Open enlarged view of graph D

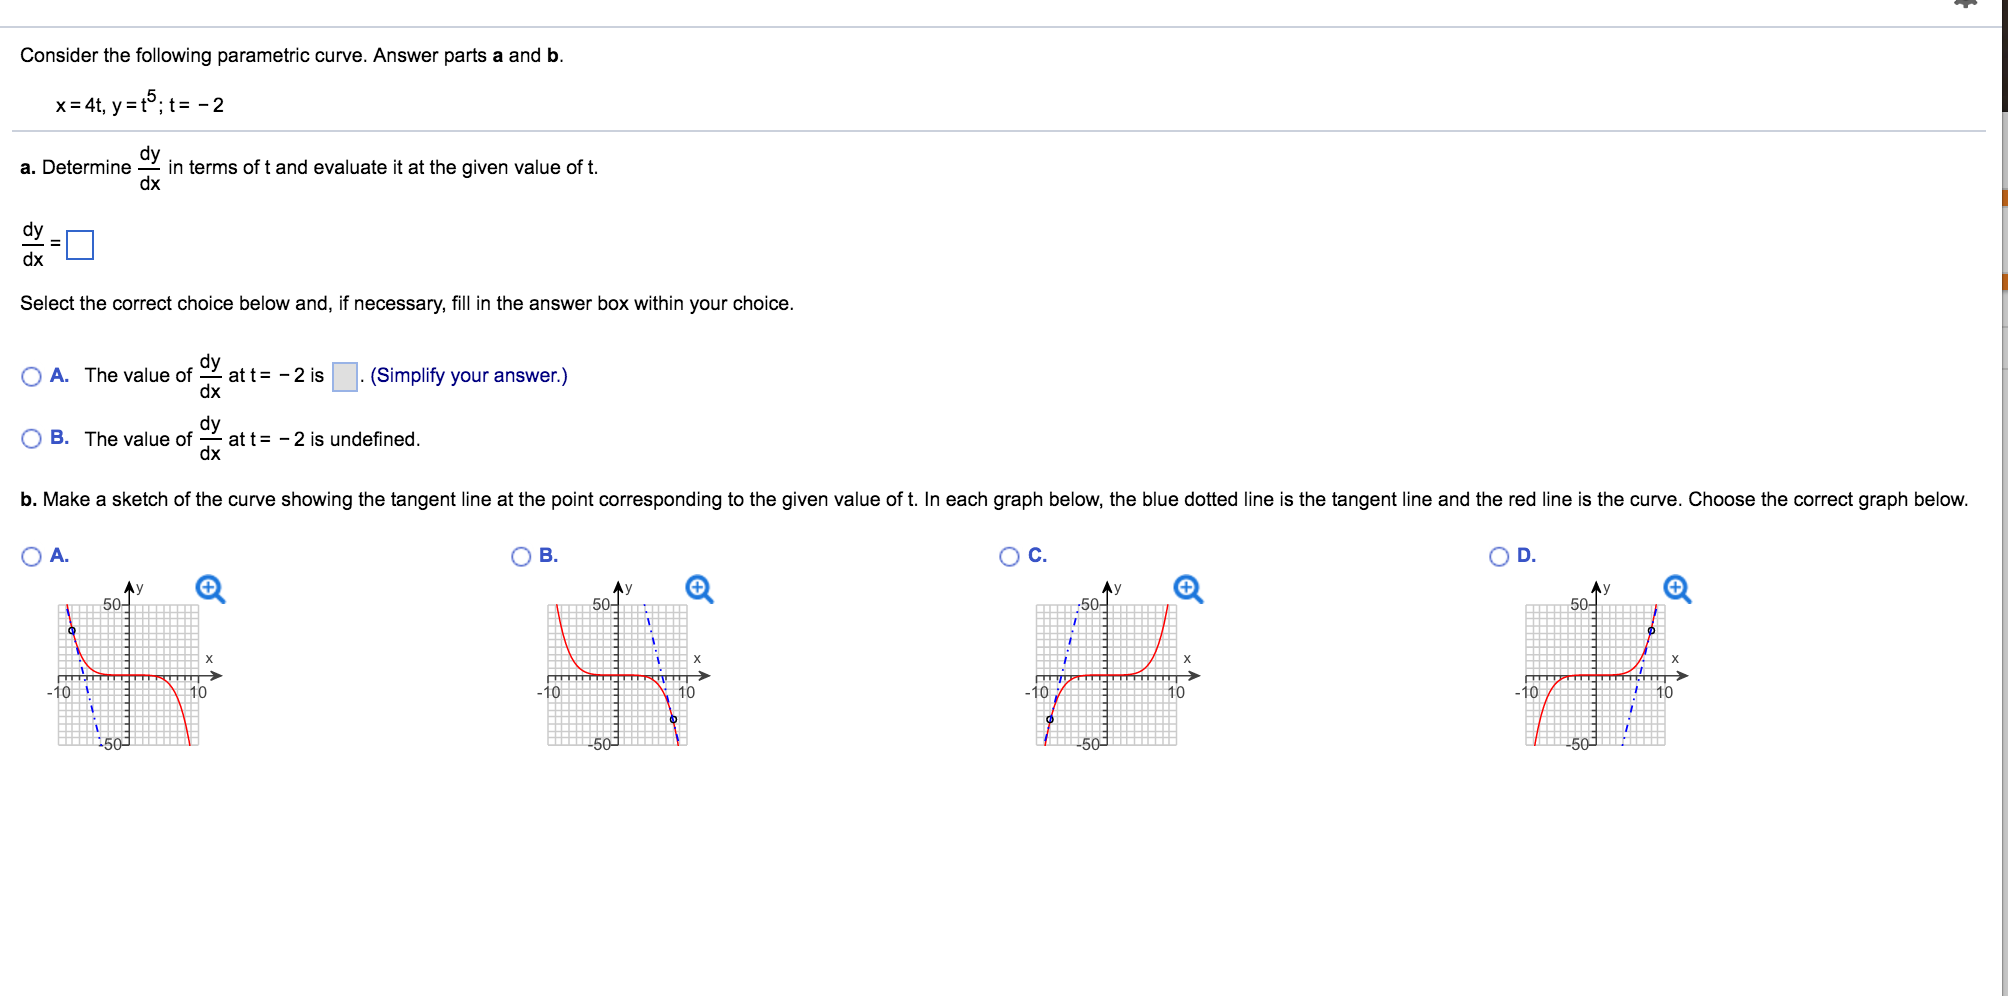click(1677, 589)
